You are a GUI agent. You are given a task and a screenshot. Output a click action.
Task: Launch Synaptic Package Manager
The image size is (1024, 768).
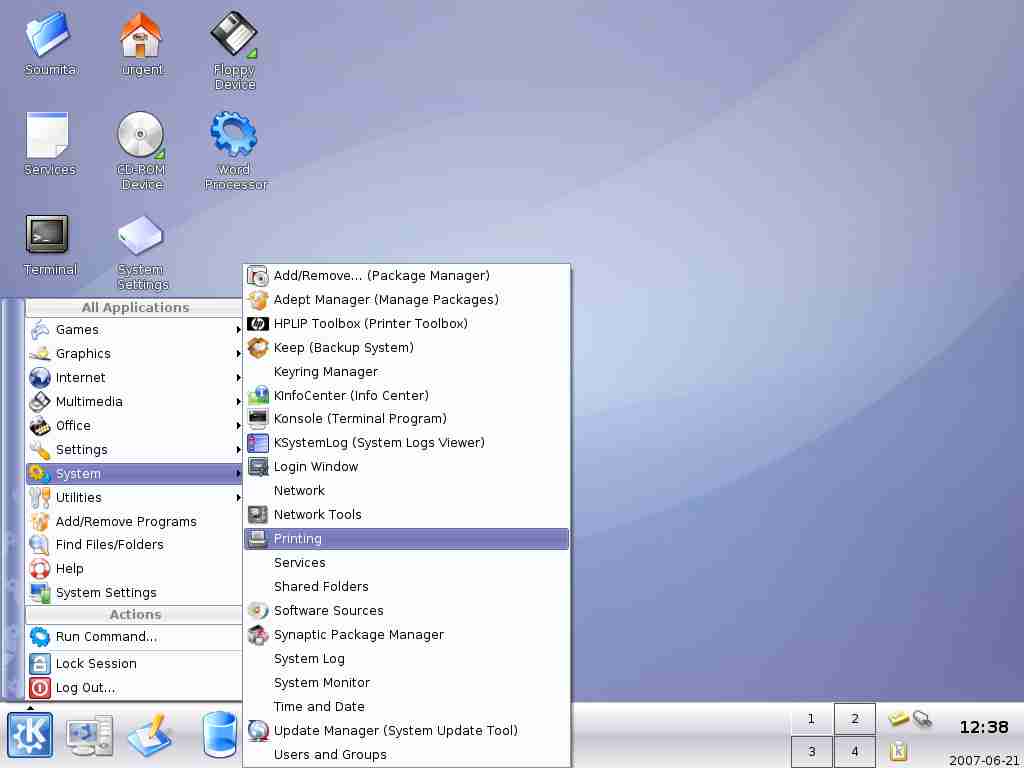pyautogui.click(x=406, y=635)
